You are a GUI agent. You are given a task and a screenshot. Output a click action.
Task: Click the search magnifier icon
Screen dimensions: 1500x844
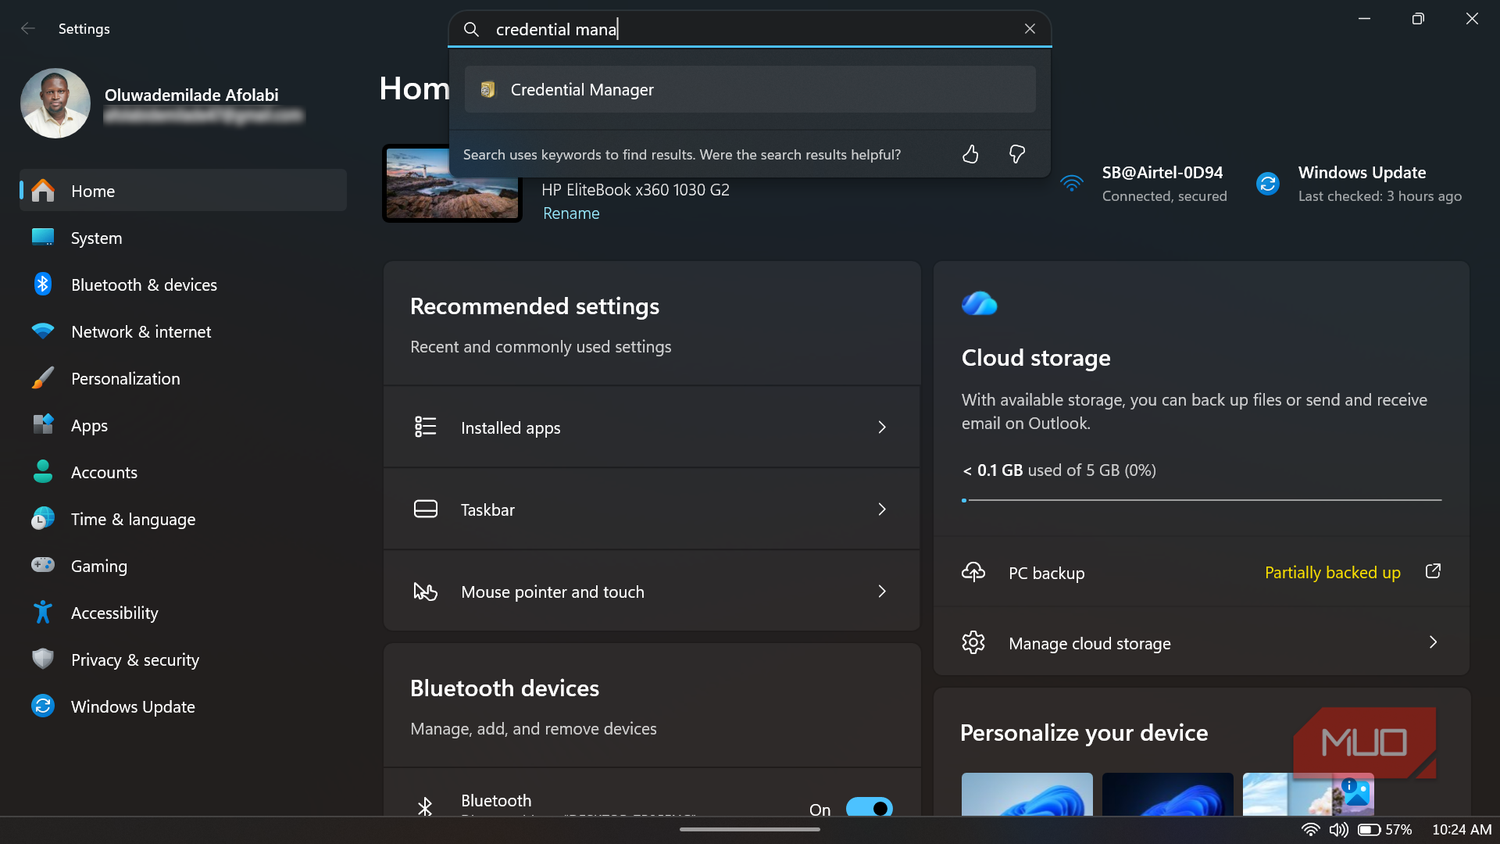click(472, 29)
